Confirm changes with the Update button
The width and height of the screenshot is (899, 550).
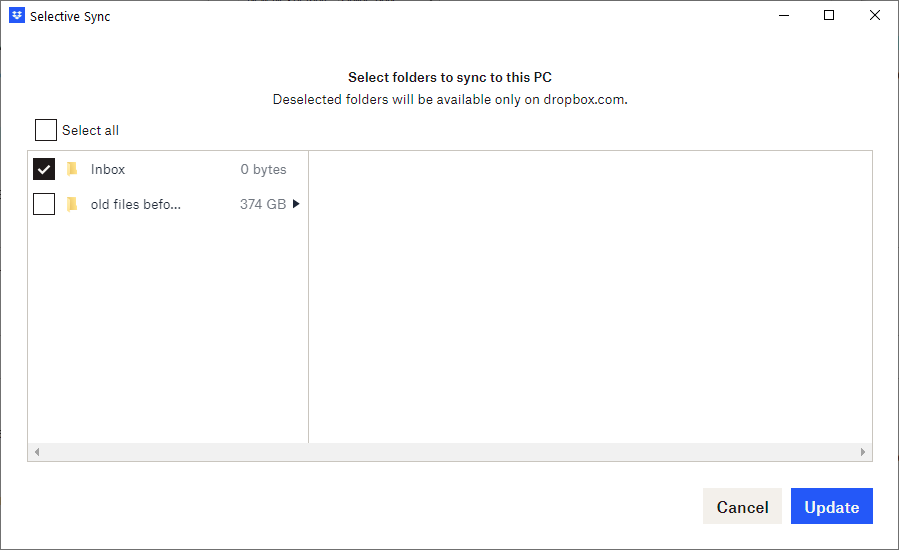pyautogui.click(x=831, y=507)
